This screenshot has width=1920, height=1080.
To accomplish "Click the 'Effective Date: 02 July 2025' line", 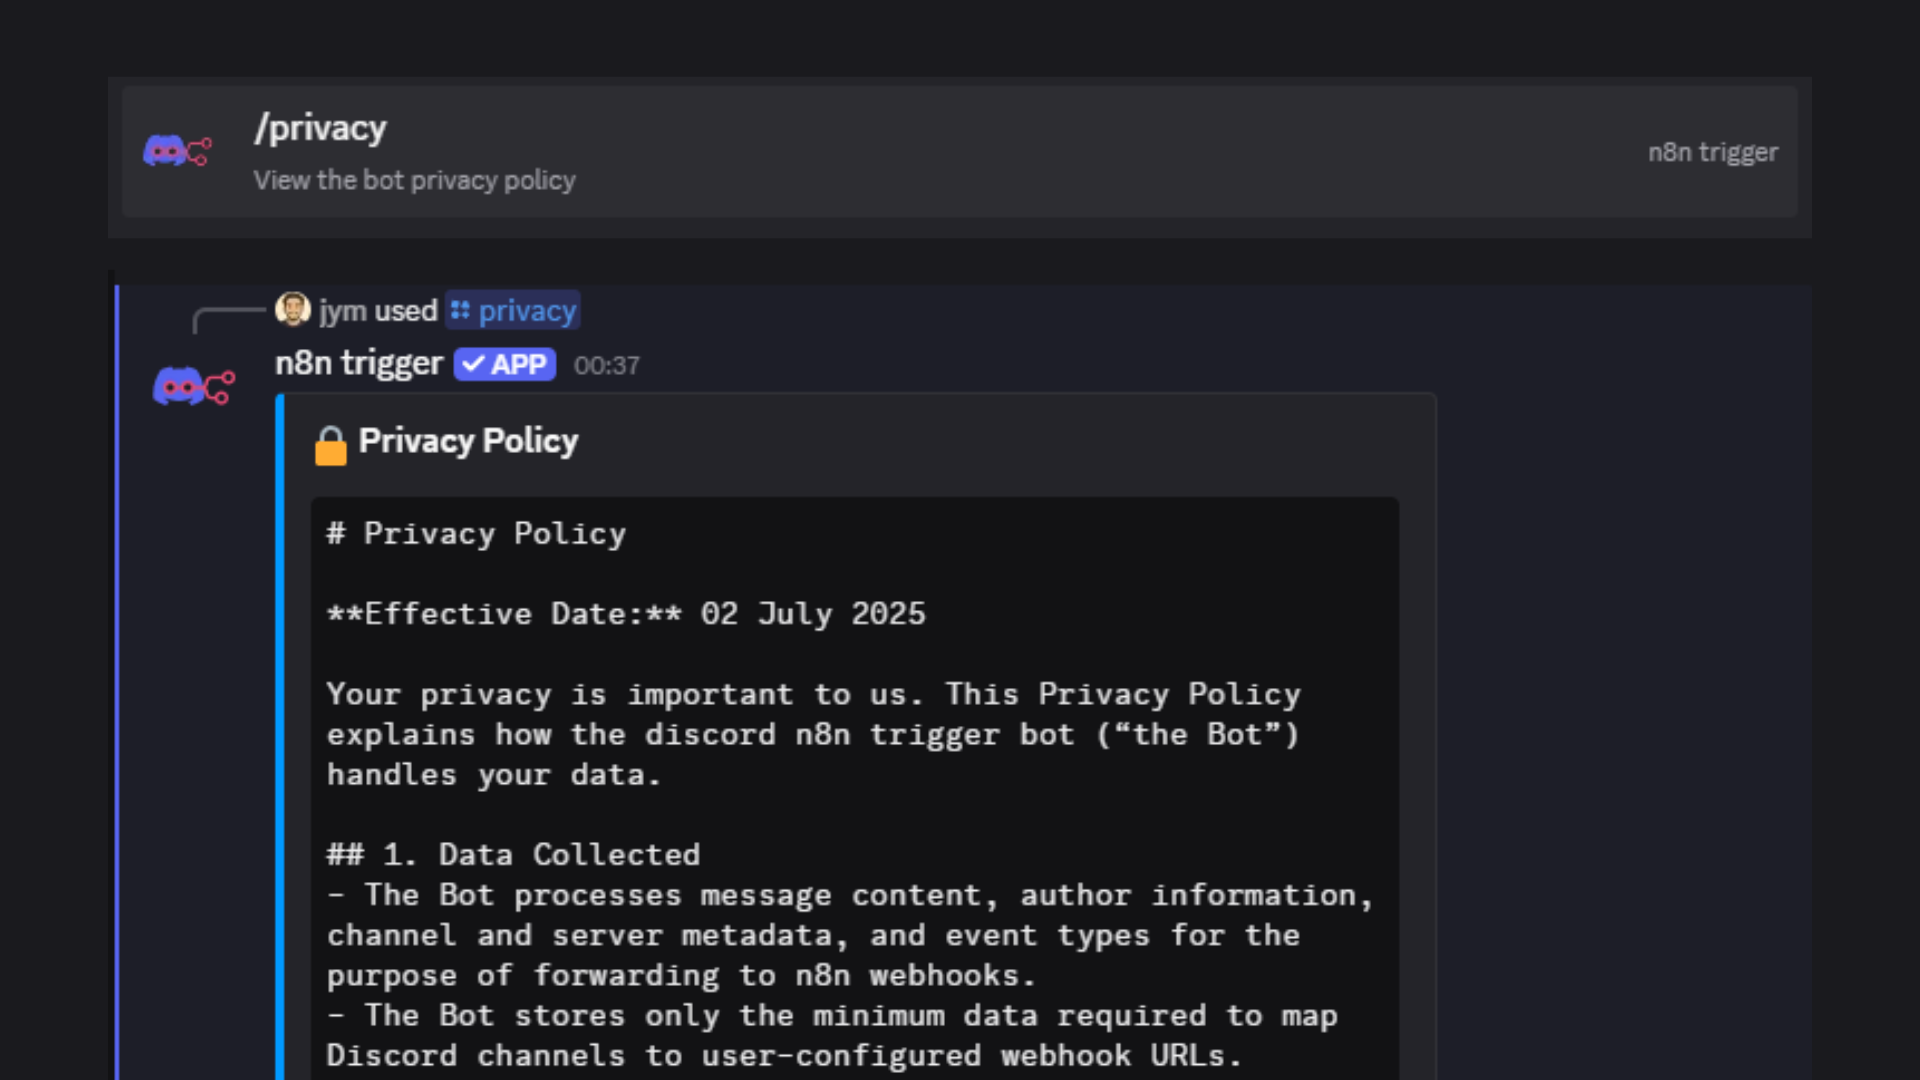I will click(626, 614).
